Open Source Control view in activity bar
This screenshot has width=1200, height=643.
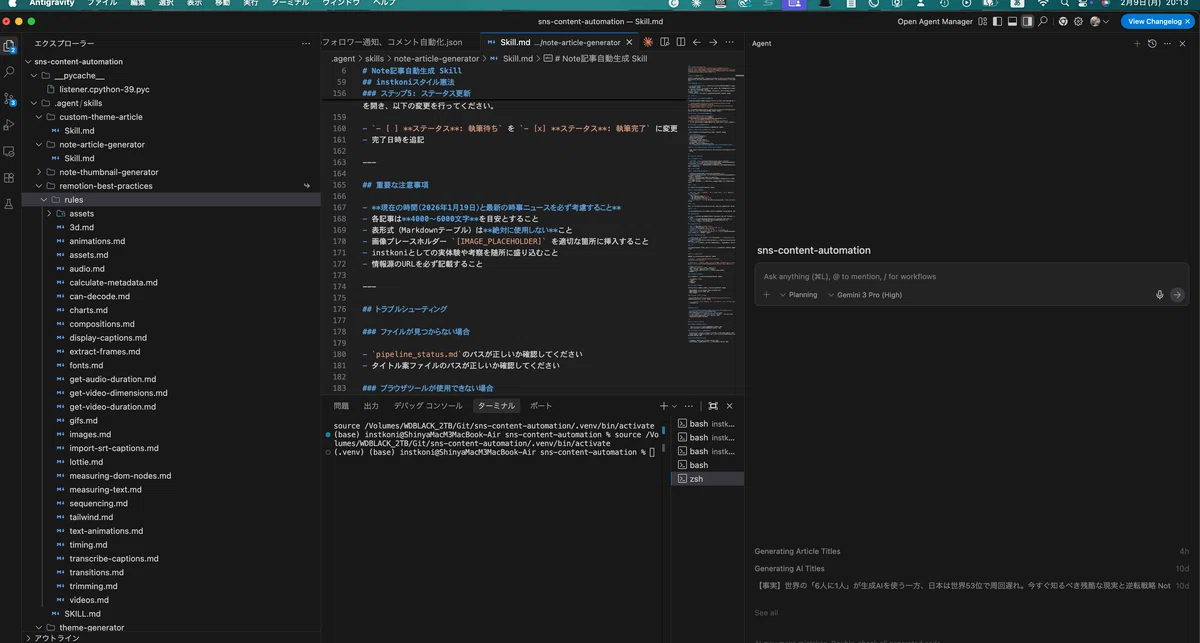click(9, 99)
